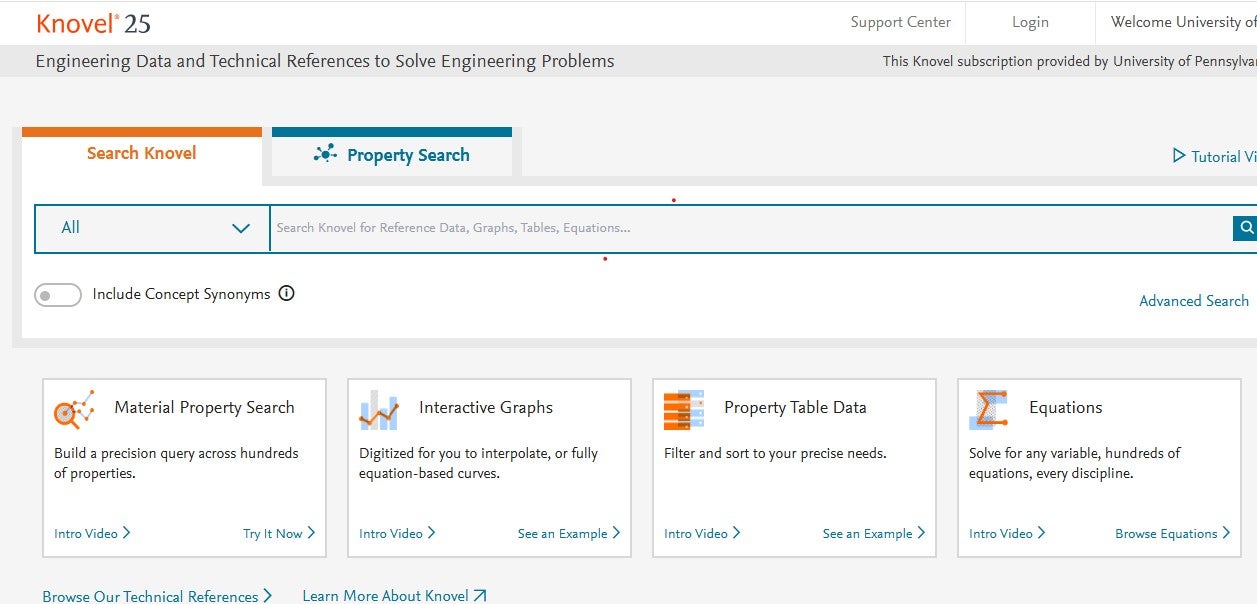Enable the Include Concept Synonyms toggle
Viewport: 1257px width, 604px height.
(57, 294)
